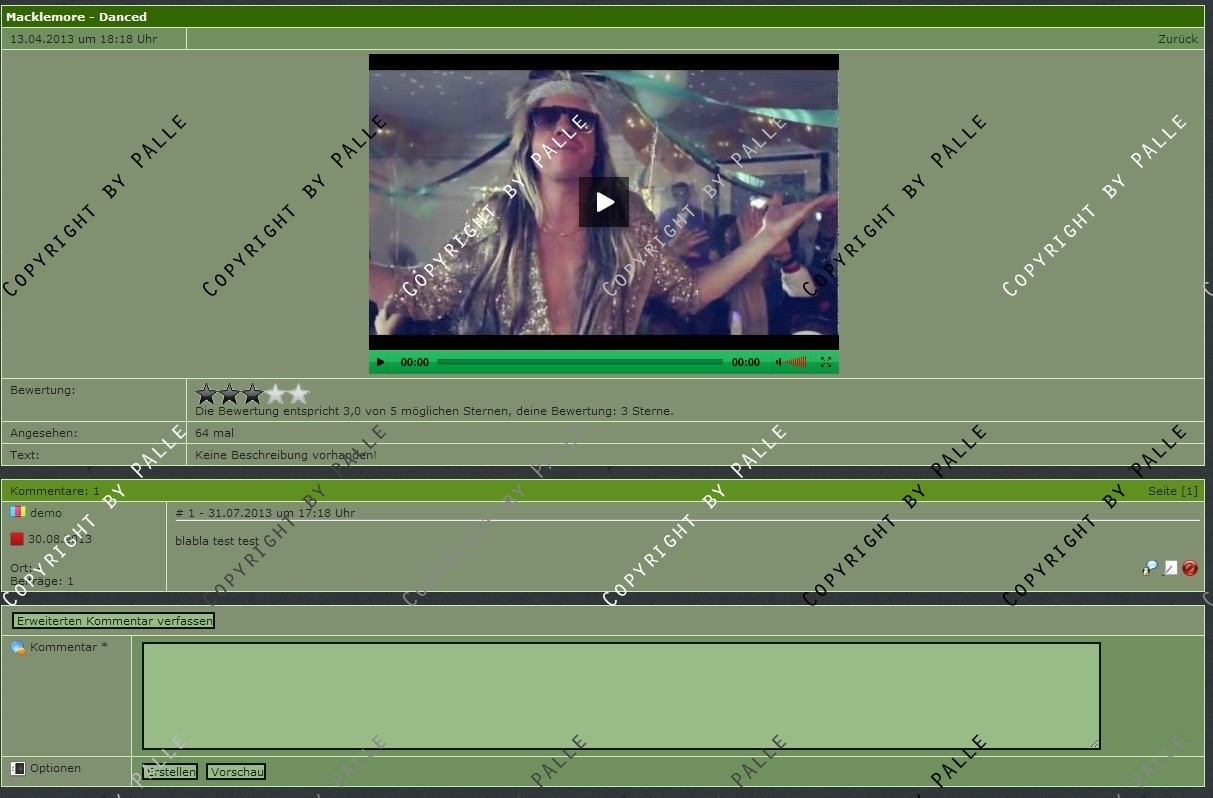Adjust the orange volume level bars

(795, 362)
